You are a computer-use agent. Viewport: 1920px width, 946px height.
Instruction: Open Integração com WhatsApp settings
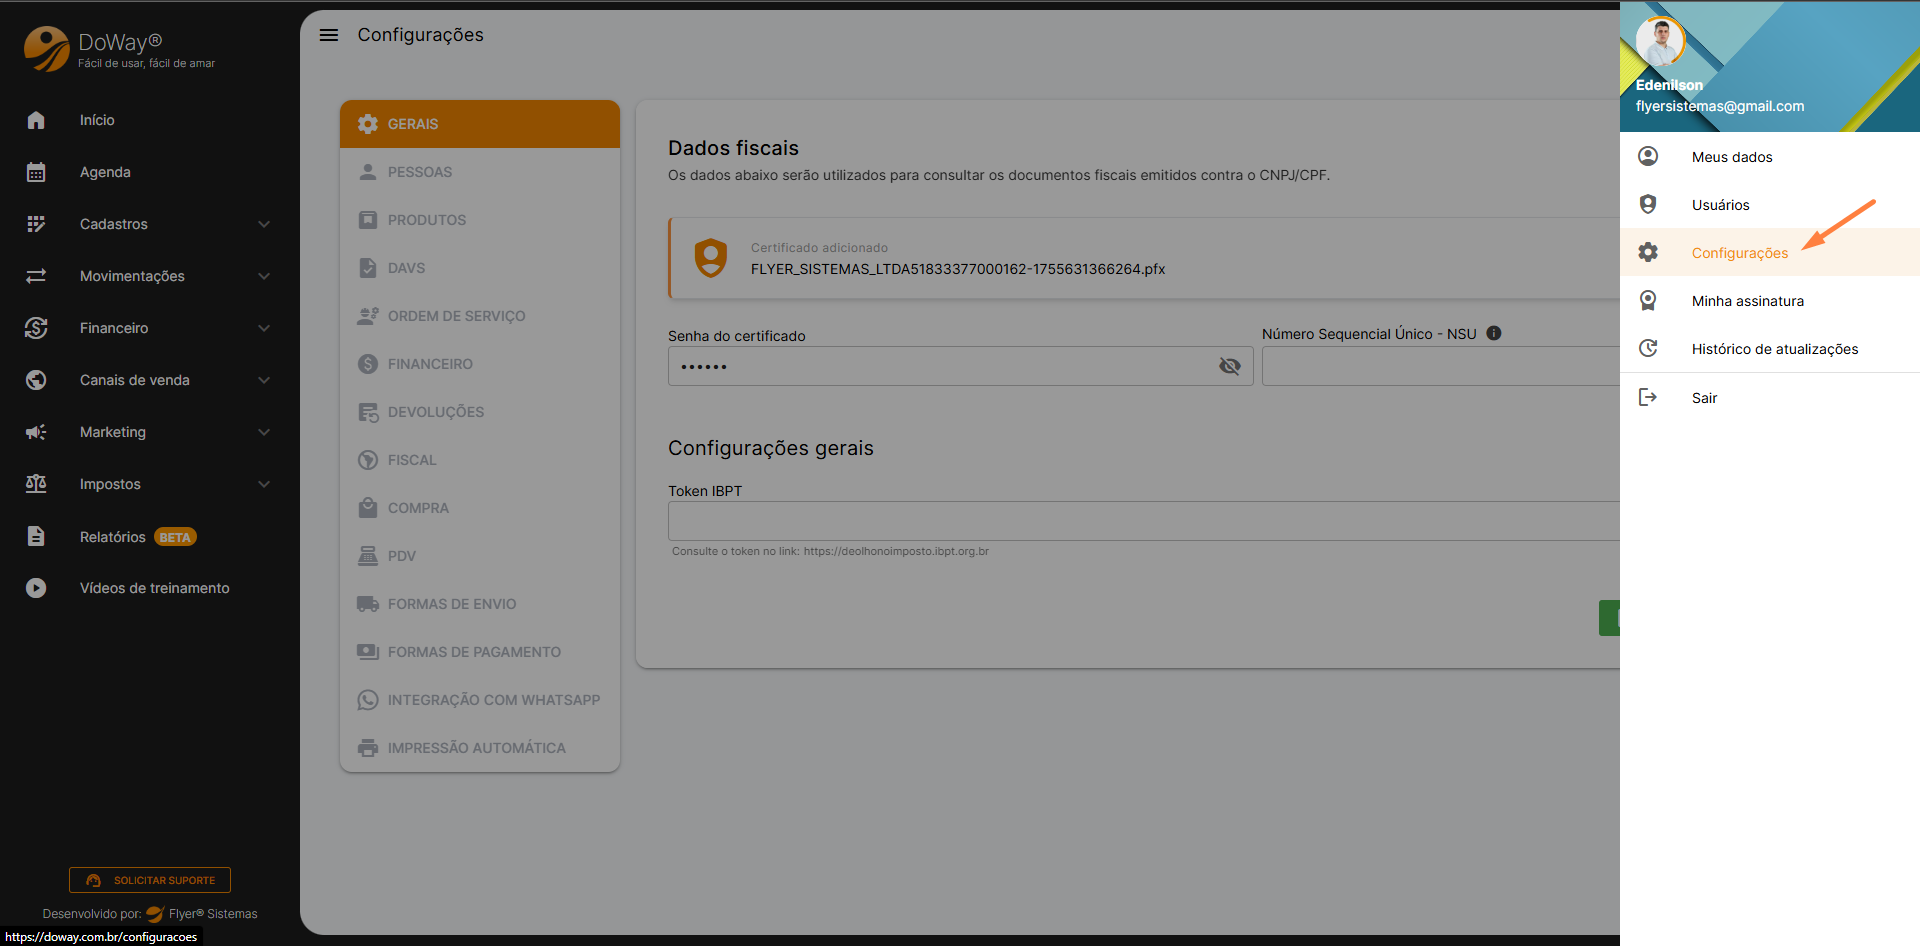point(493,700)
